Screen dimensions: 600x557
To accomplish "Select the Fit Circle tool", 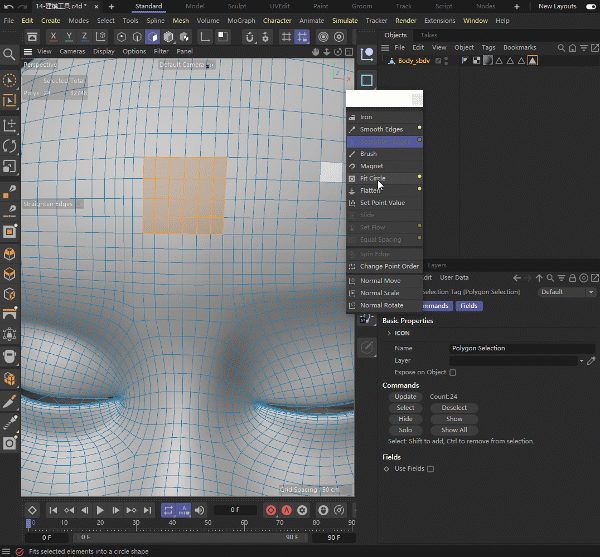I will 372,178.
